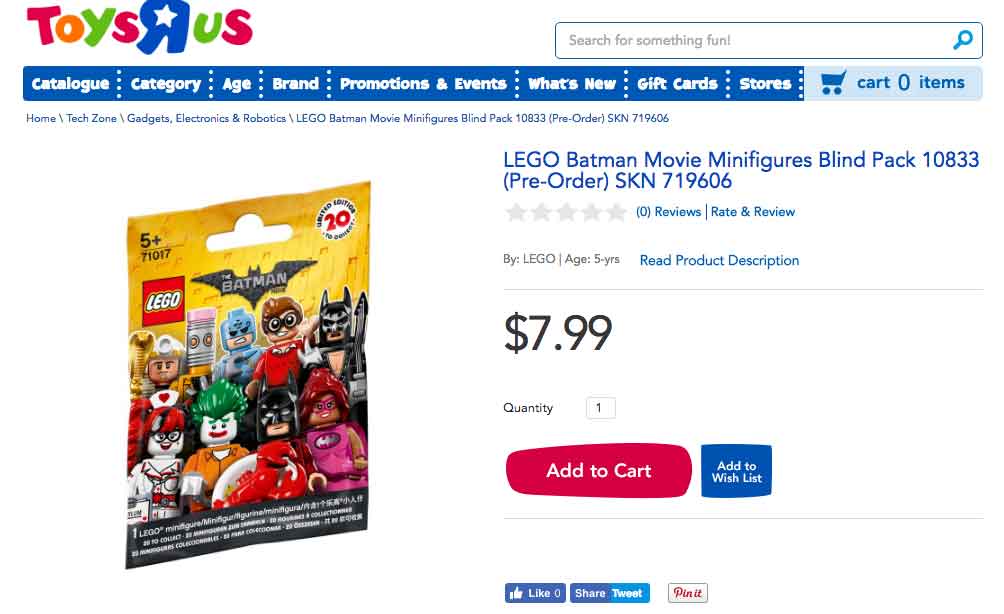Expand the Brand menu

[295, 84]
